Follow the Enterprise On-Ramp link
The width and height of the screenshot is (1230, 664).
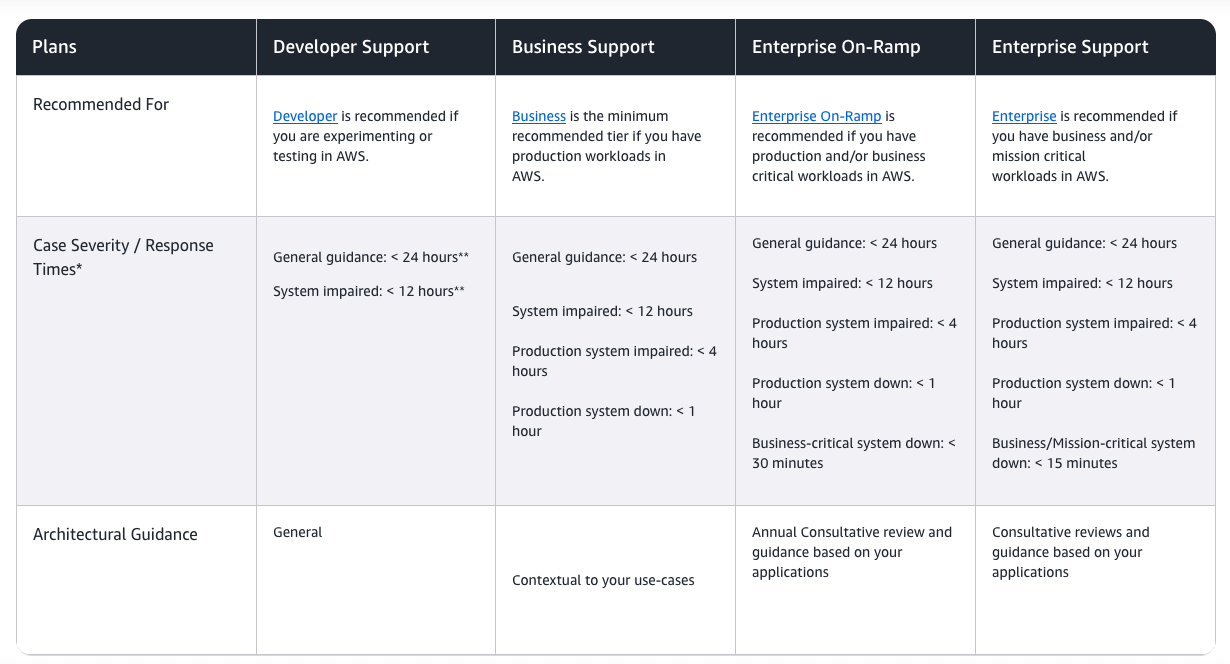tap(816, 116)
